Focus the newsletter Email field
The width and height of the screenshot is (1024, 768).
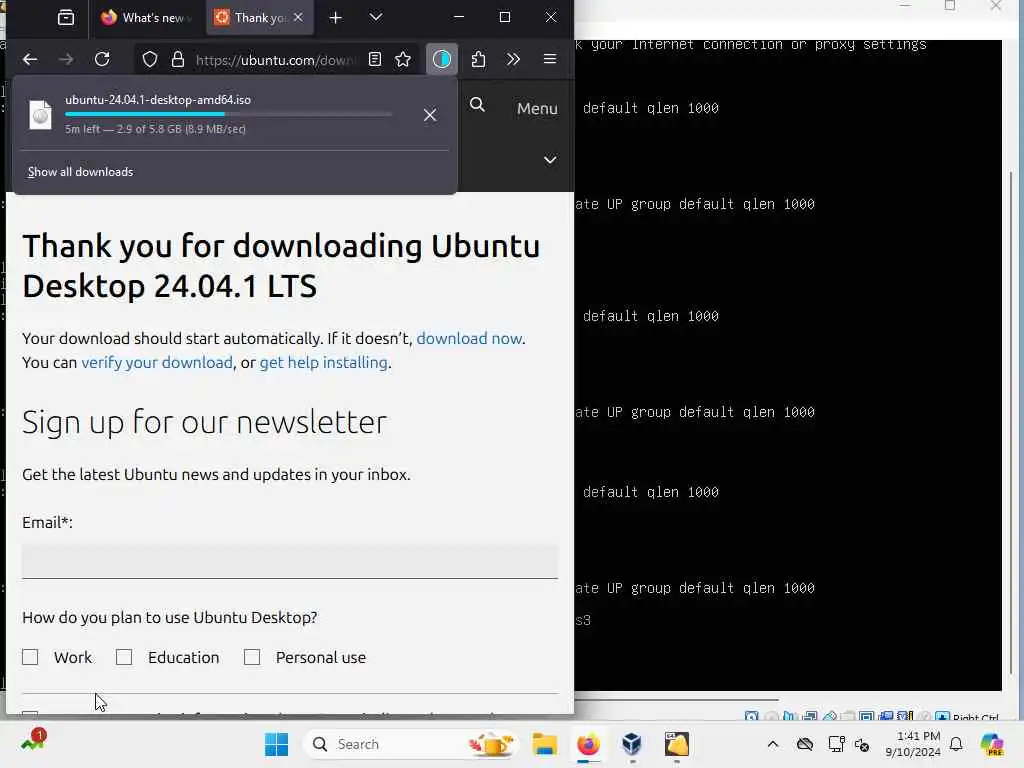click(290, 561)
